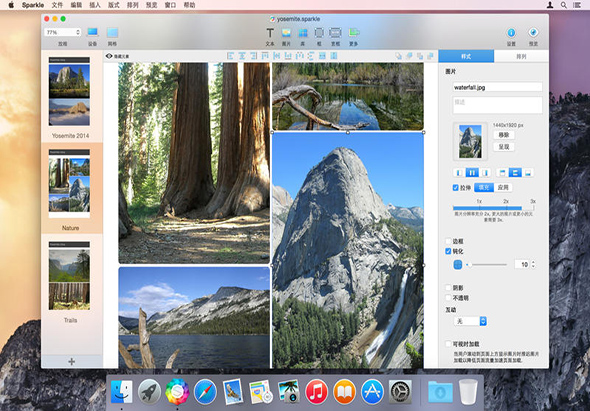
Task: Click the More (更多) toolbar icon
Action: [353, 33]
